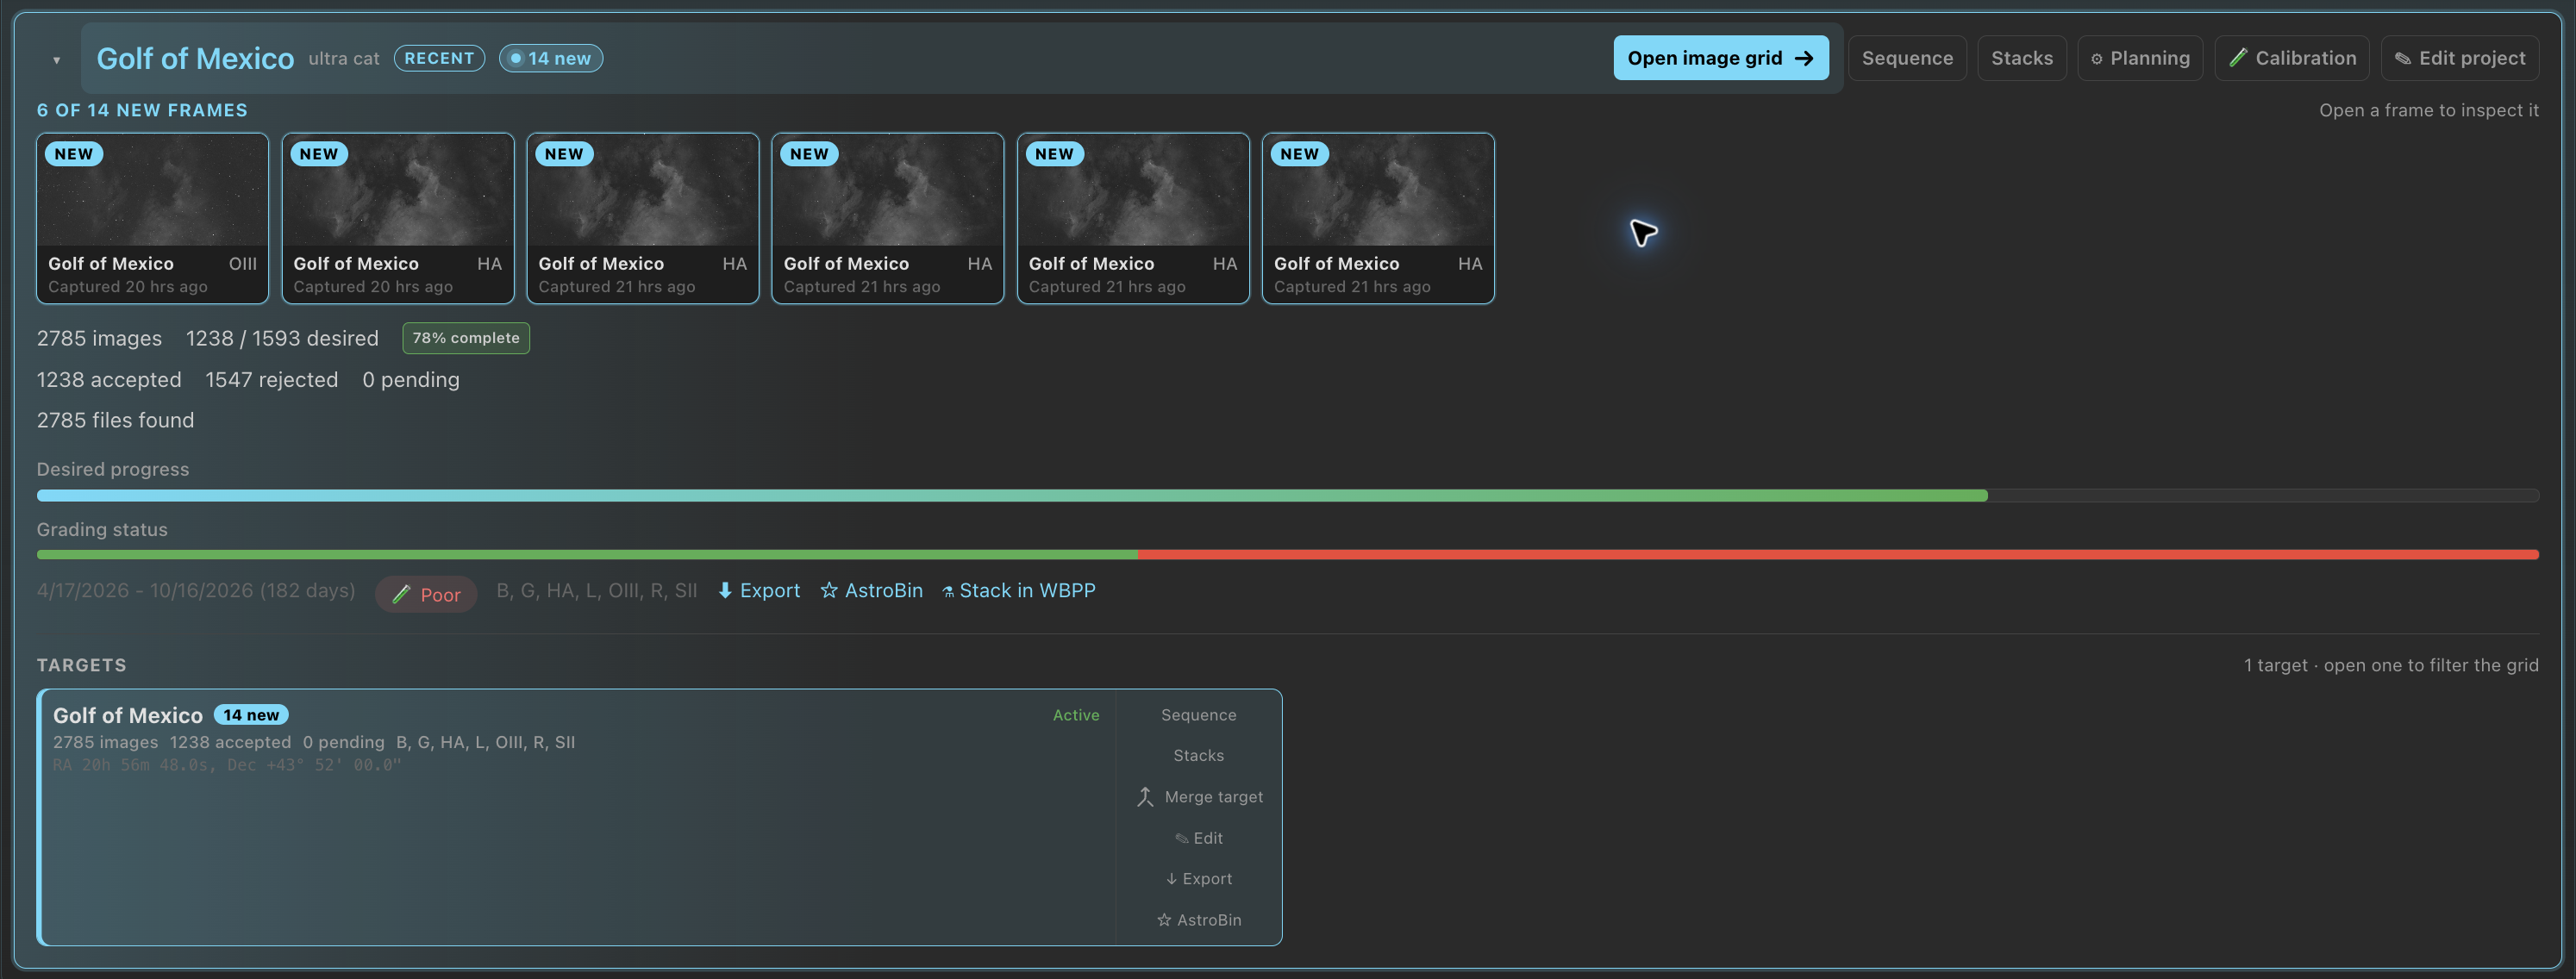Open the Golf of Mexico target card title
Screen dimensions: 2576x979
[x=128, y=715]
